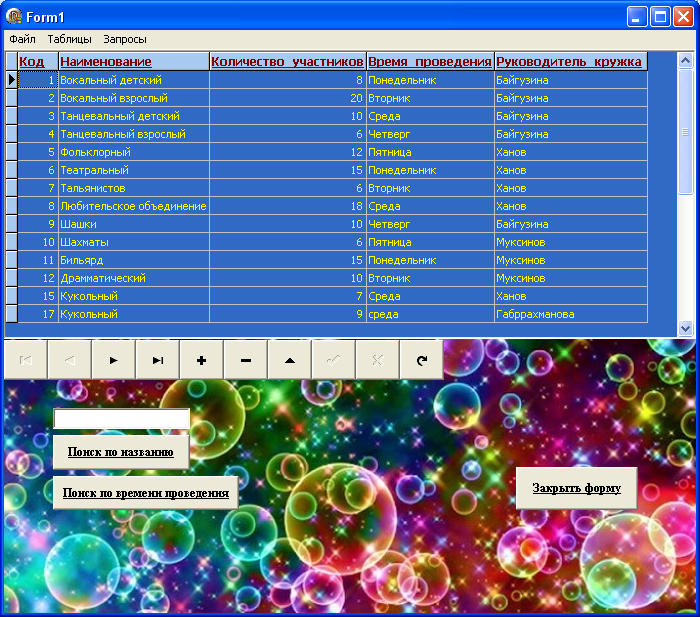Select the Шахматы cell
Image resolution: width=700 pixels, height=617 pixels.
134,242
